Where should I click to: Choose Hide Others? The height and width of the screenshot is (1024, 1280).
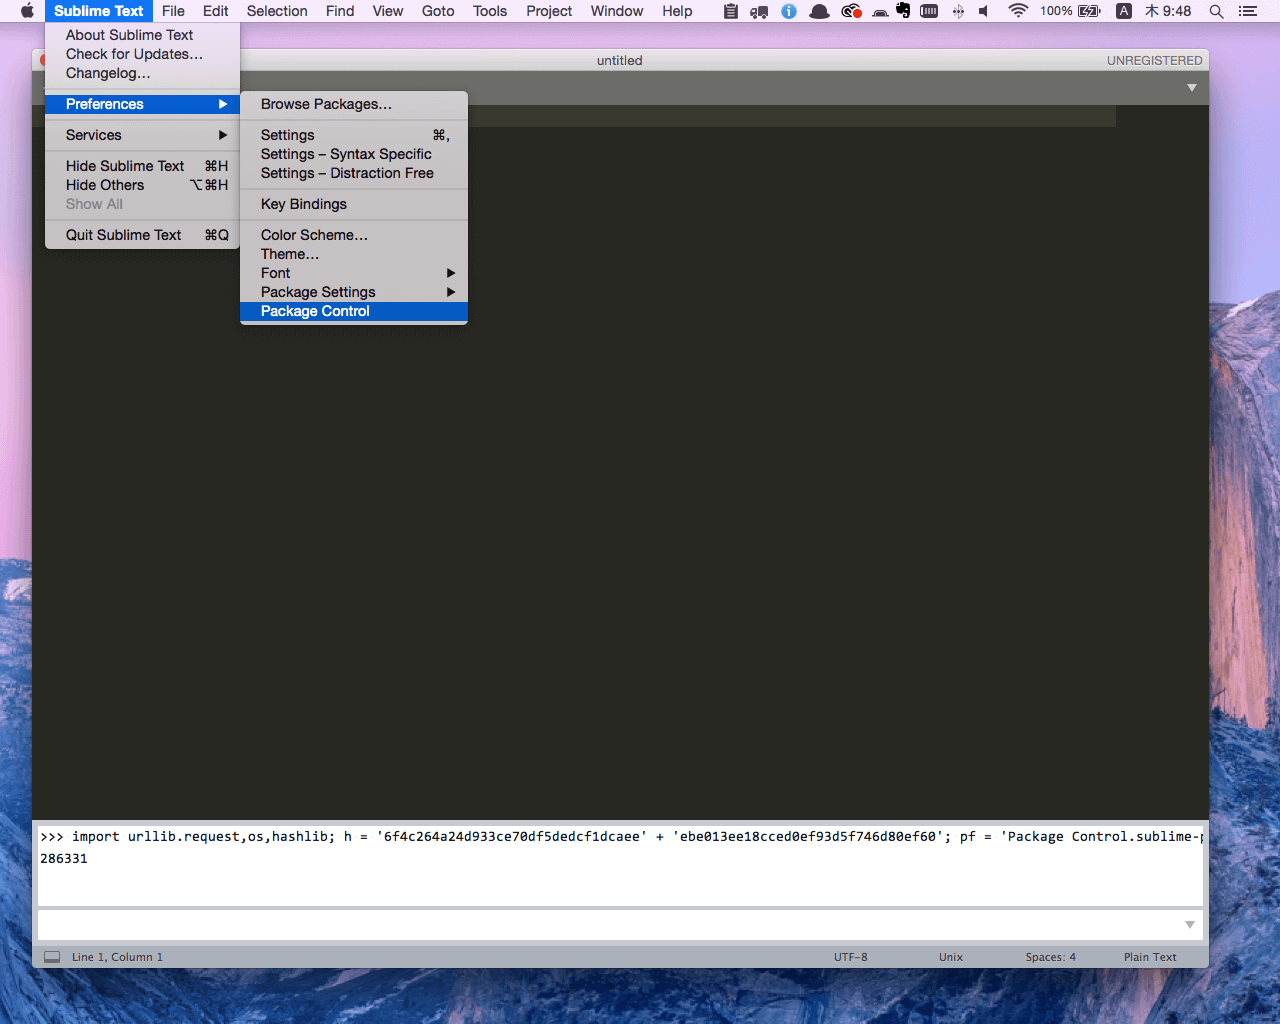point(142,185)
